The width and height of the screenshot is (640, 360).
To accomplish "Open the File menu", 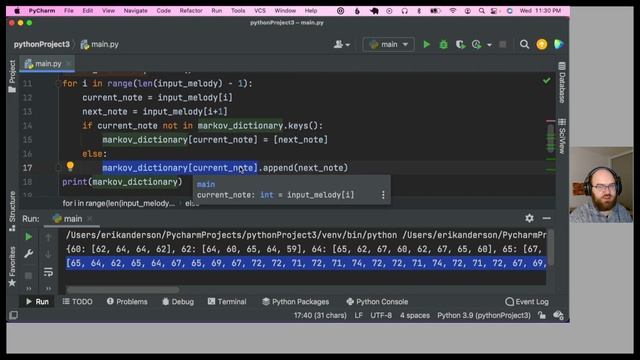I will (69, 11).
